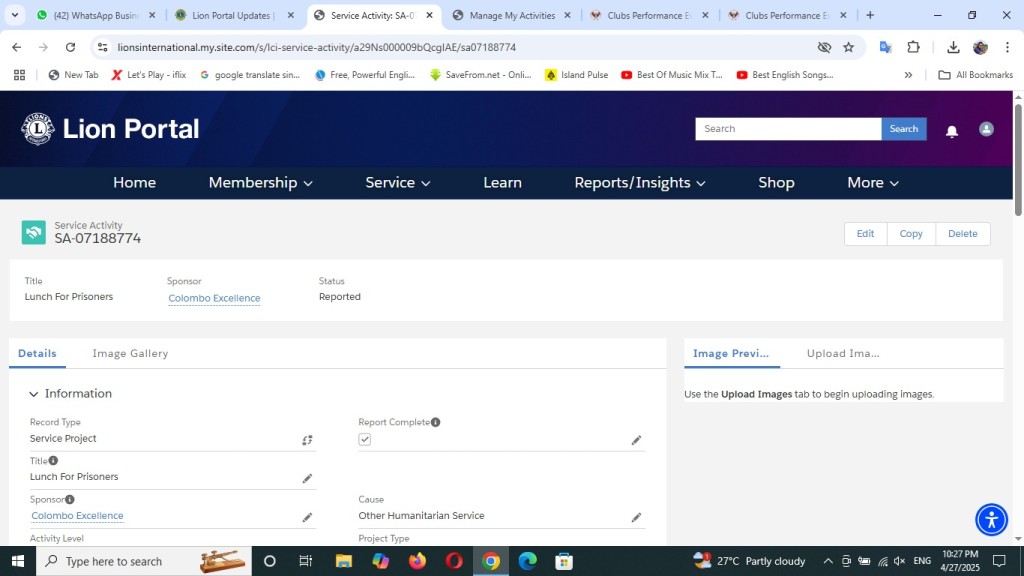Show info tooltip for Report Complete

click(436, 422)
